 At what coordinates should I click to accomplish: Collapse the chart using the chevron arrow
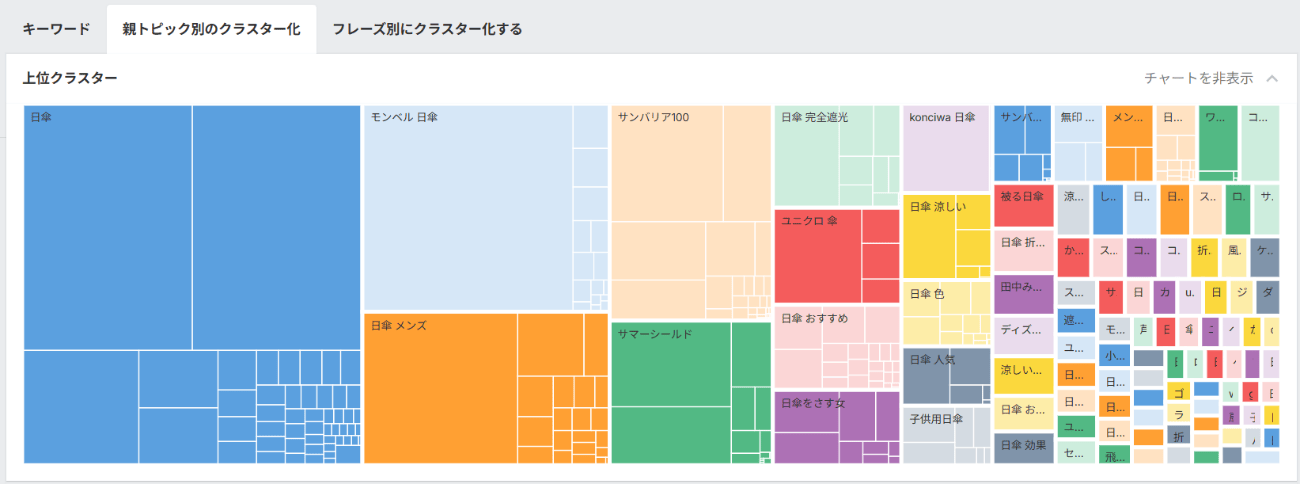1272,78
